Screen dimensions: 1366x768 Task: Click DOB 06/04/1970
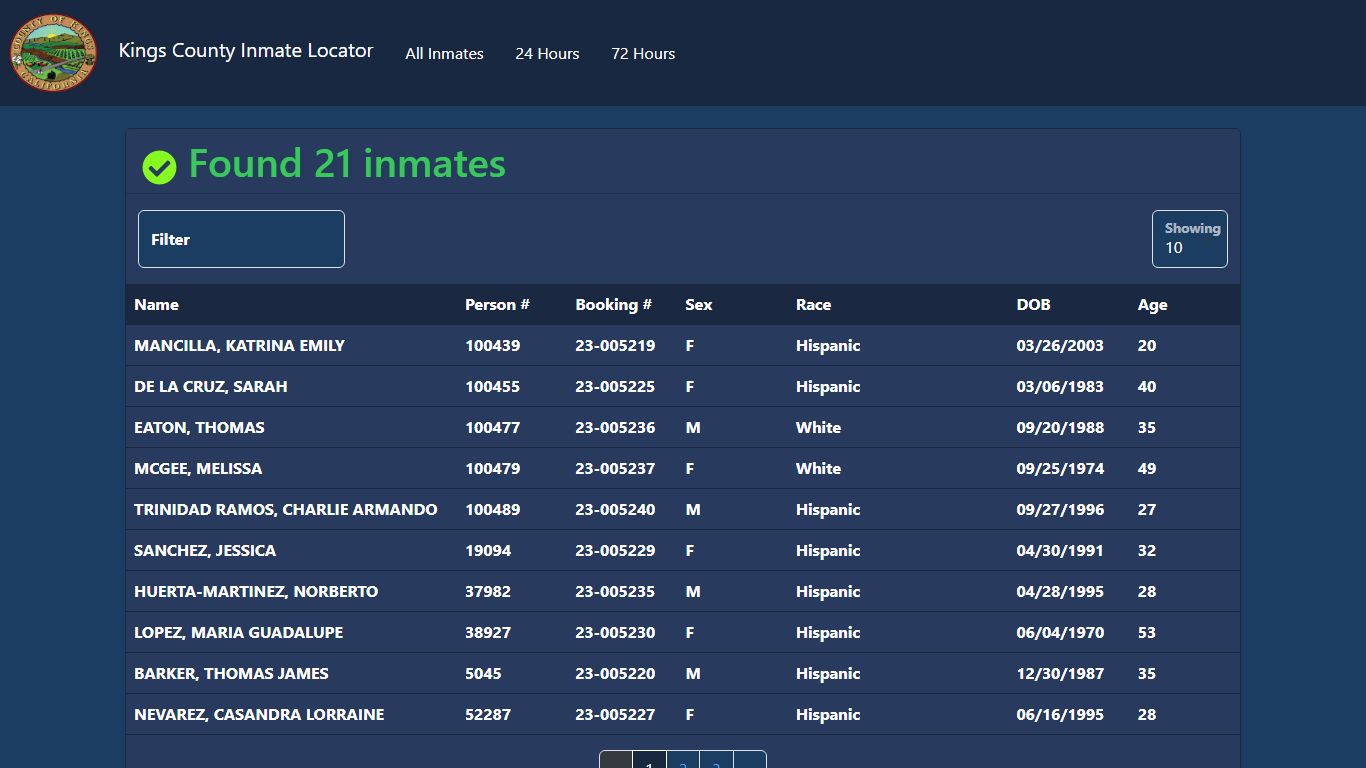1060,633
